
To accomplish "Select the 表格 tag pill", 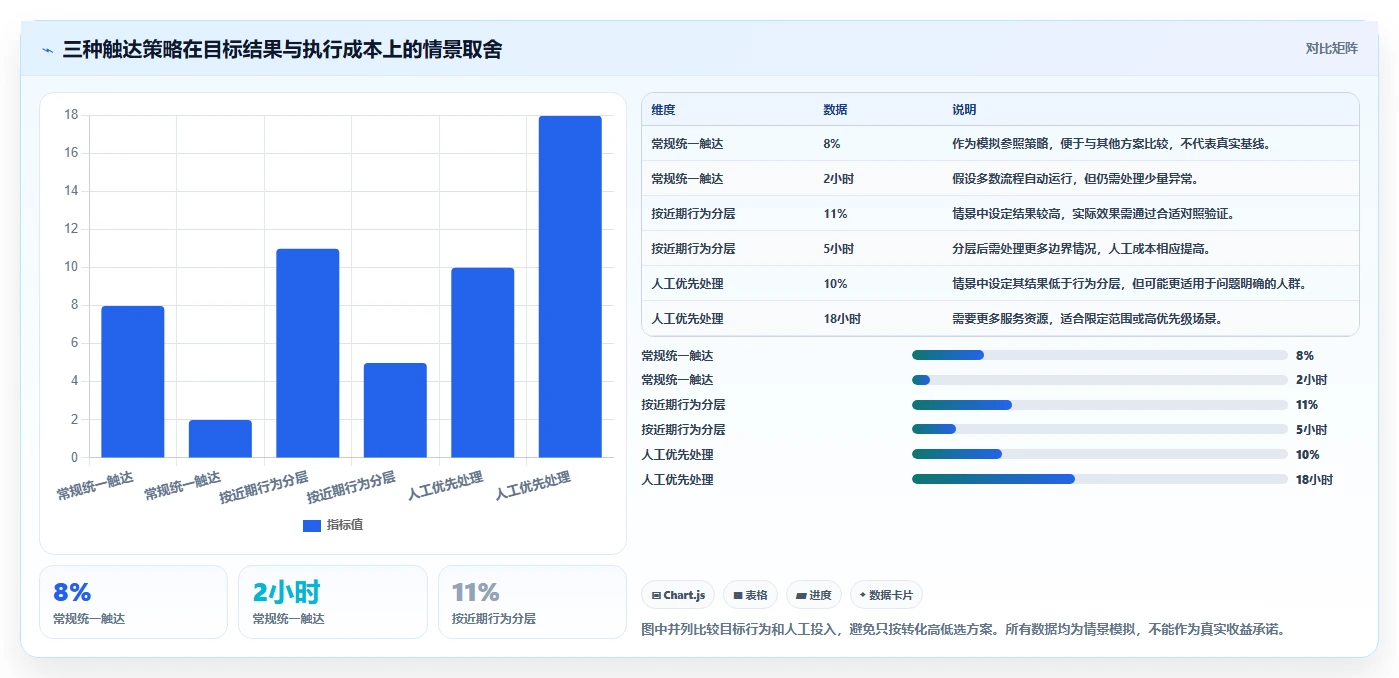I will (x=750, y=595).
